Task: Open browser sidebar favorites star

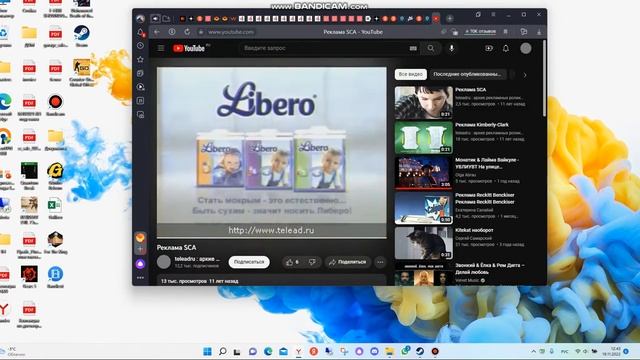Action: pos(140,60)
